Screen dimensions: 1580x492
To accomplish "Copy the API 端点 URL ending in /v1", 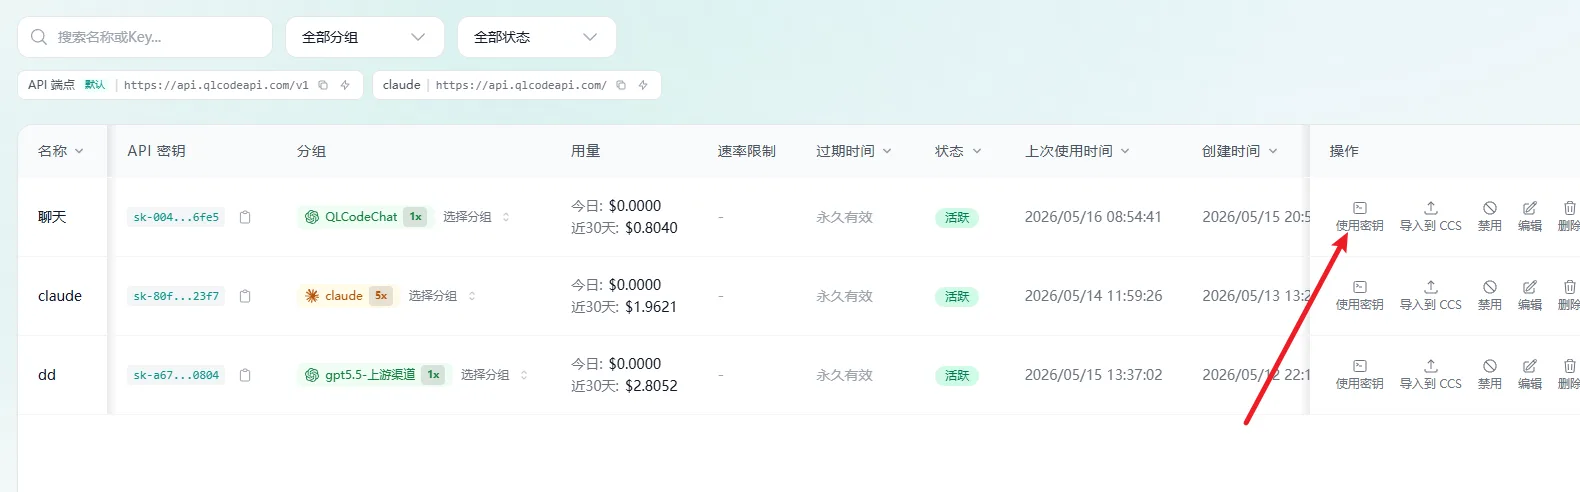I will point(323,85).
